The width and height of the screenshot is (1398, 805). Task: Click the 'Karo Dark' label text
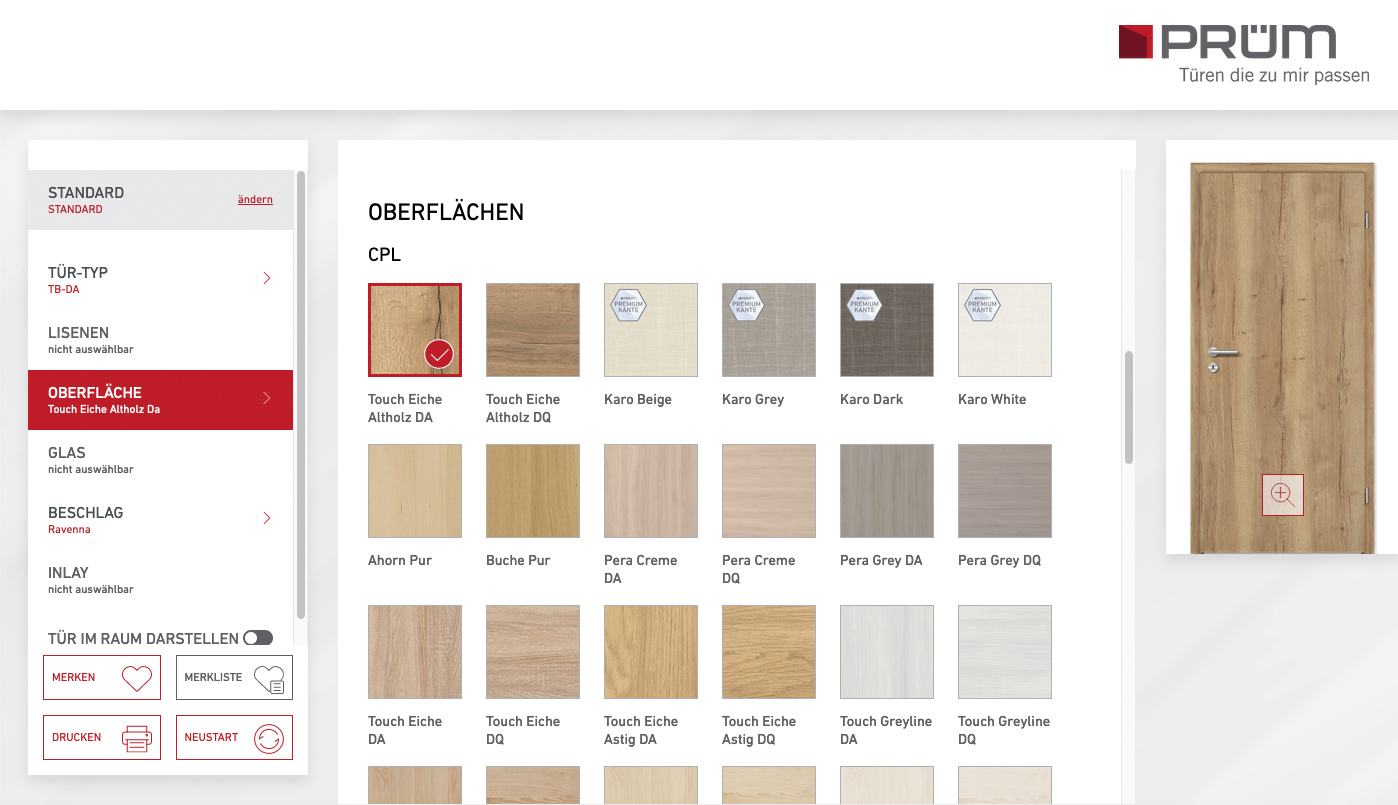[x=871, y=399]
